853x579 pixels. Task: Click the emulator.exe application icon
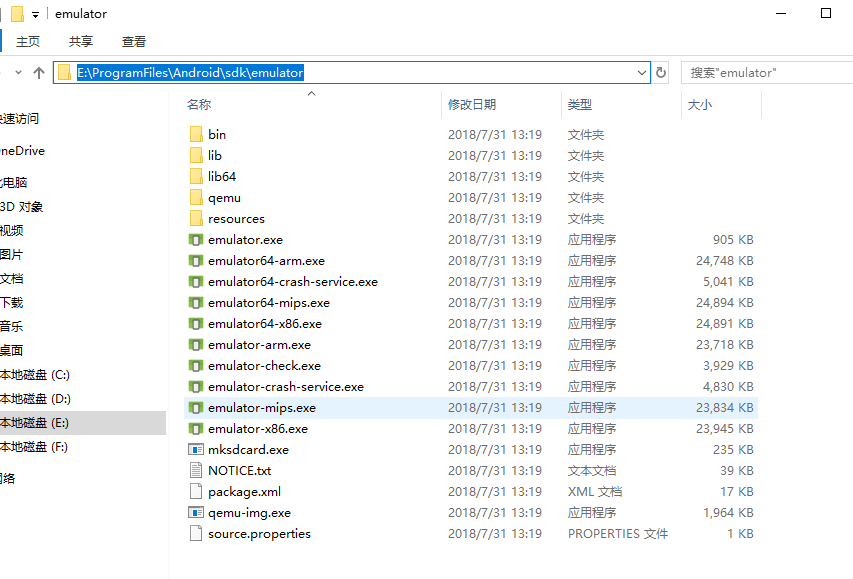196,239
